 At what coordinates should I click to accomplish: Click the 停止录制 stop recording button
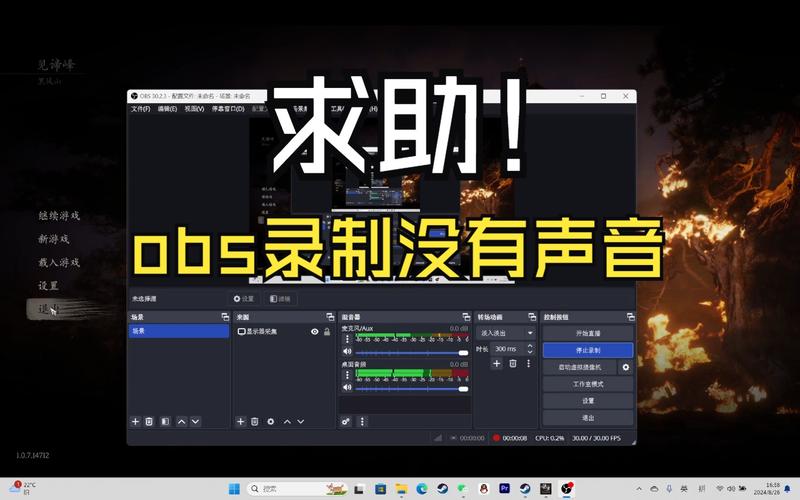point(588,350)
